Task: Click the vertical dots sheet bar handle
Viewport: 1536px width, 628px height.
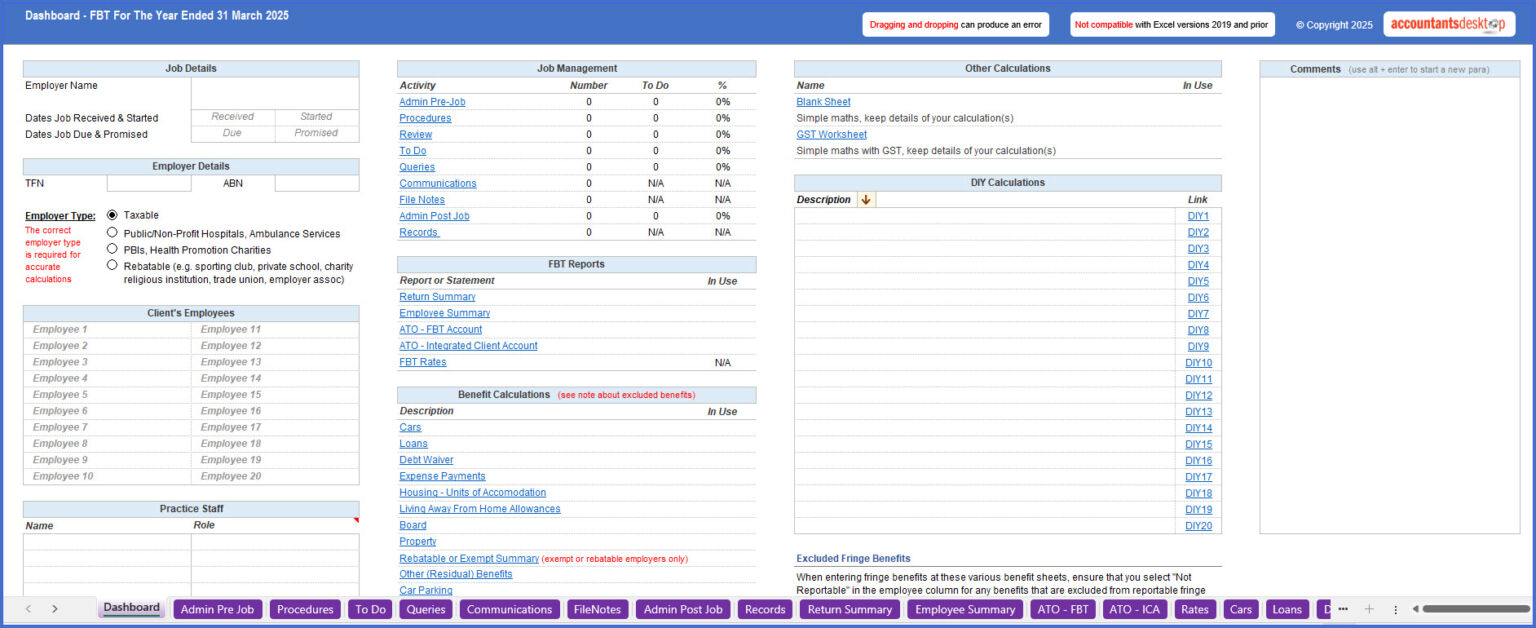Action: [1396, 609]
